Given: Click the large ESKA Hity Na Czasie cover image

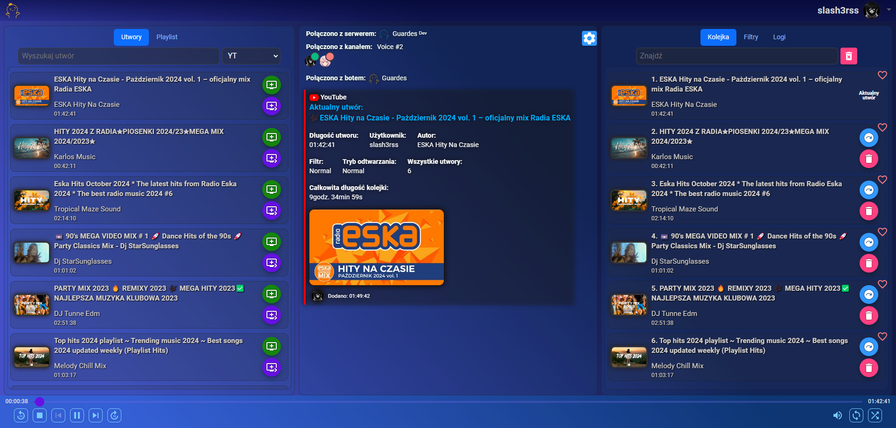Looking at the screenshot, I should [377, 247].
